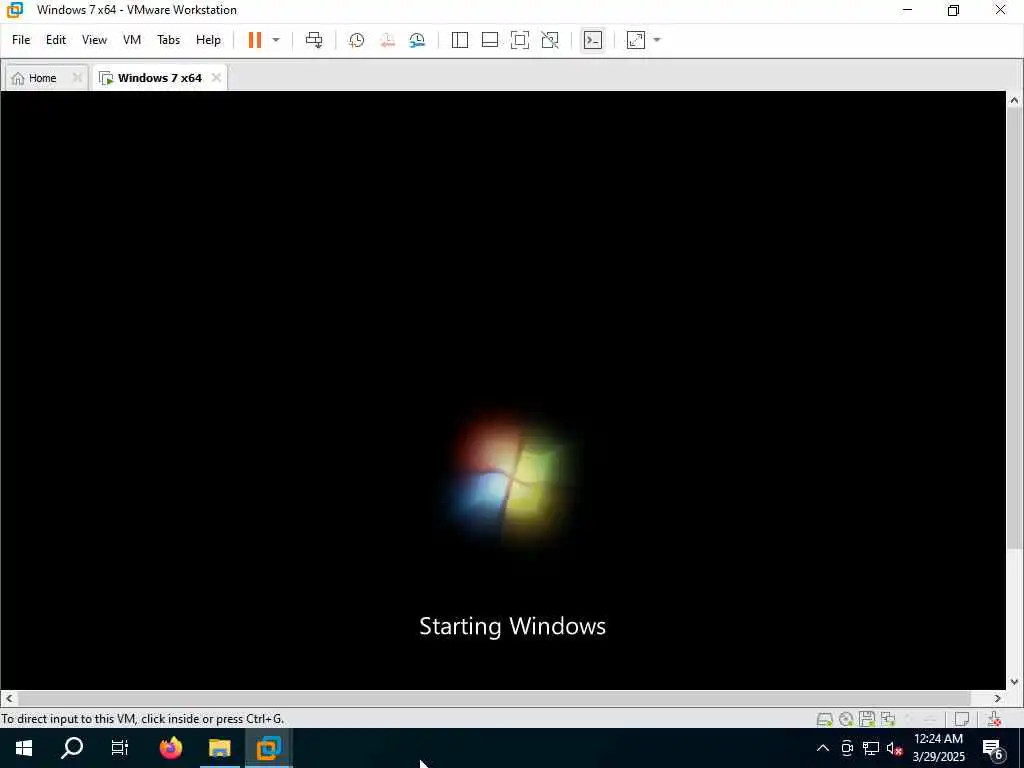Revert the VM to its previous snapshot

387,40
